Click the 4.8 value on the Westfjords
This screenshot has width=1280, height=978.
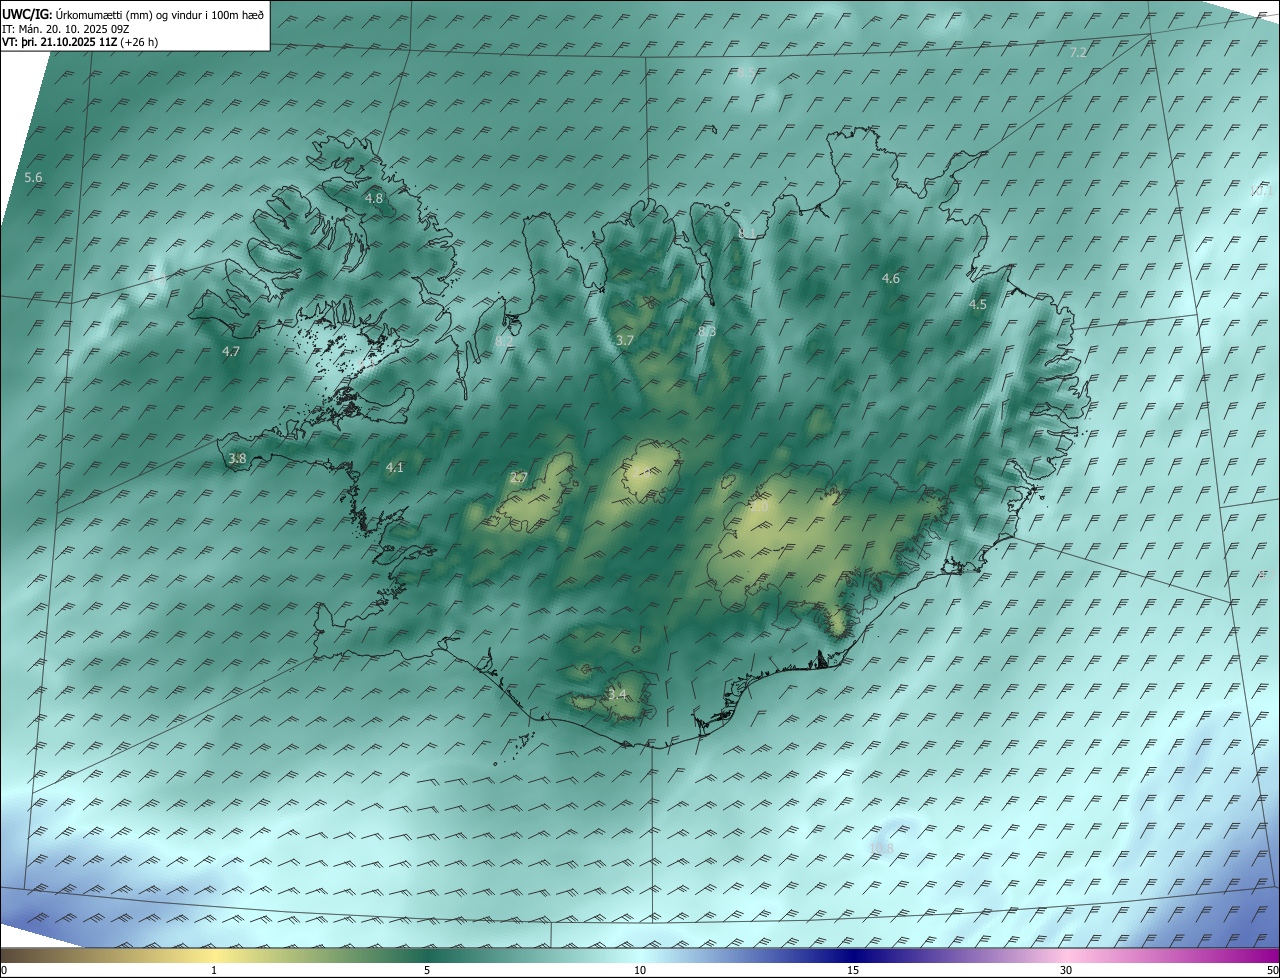[x=373, y=199]
